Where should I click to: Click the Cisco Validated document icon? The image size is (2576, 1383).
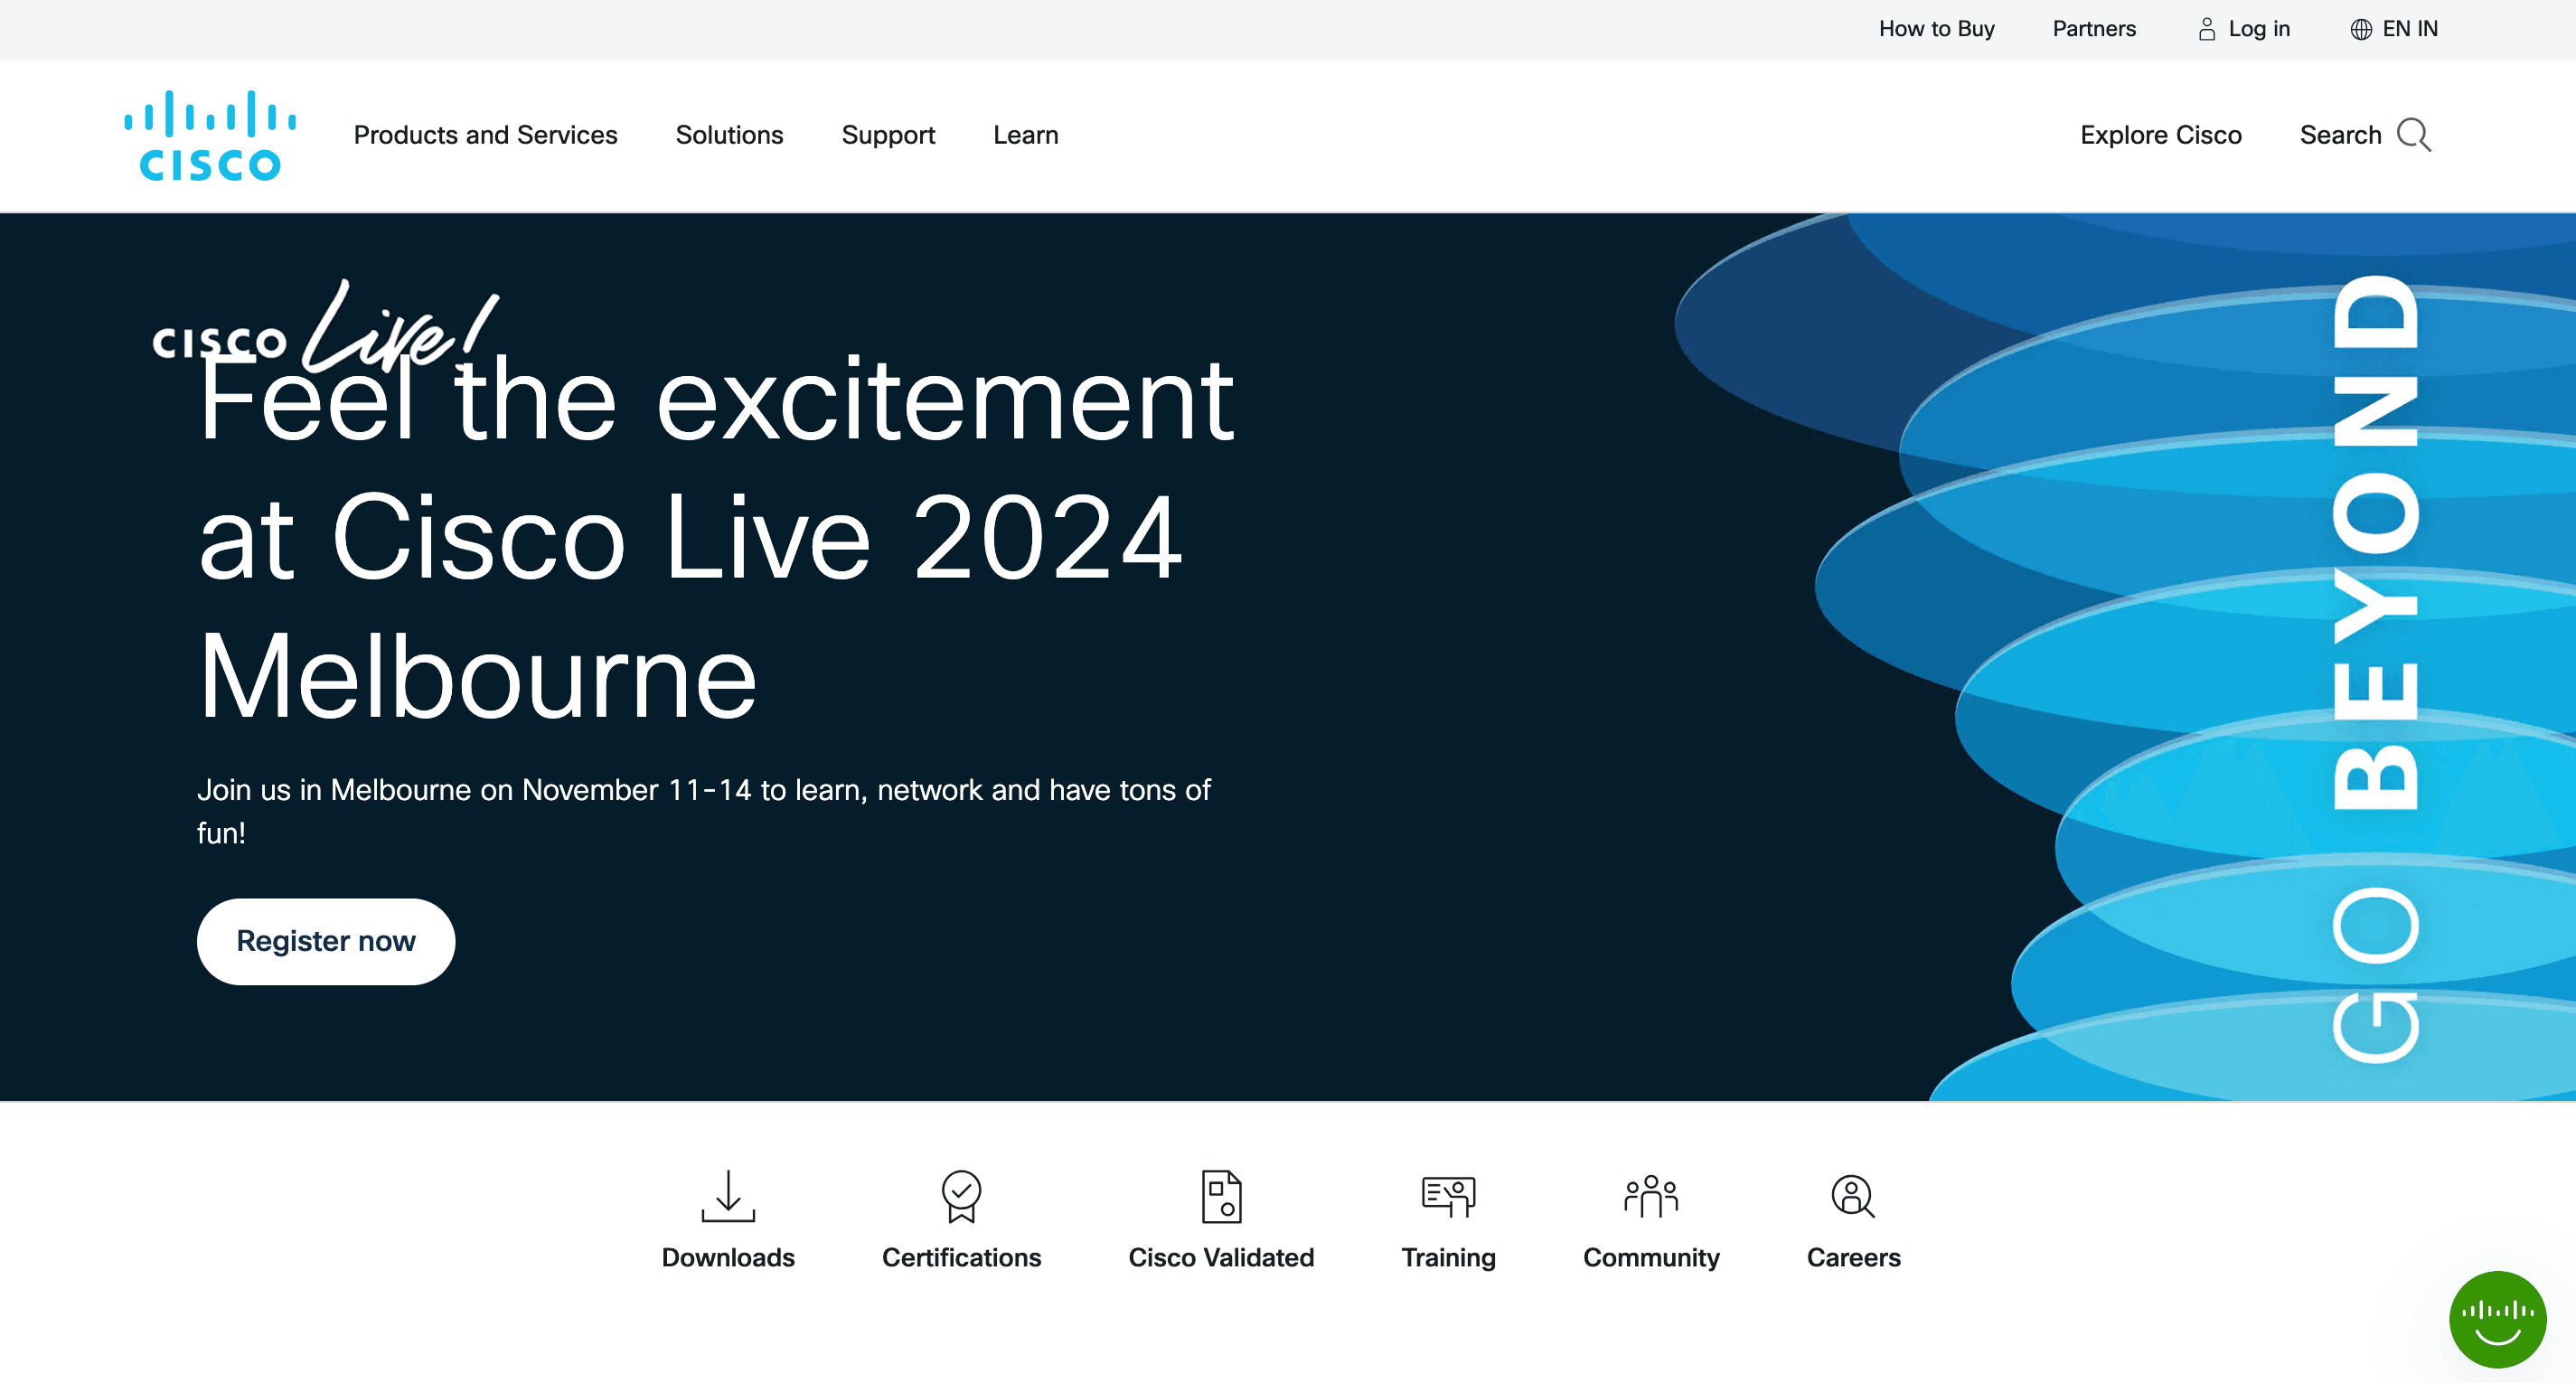tap(1220, 1196)
